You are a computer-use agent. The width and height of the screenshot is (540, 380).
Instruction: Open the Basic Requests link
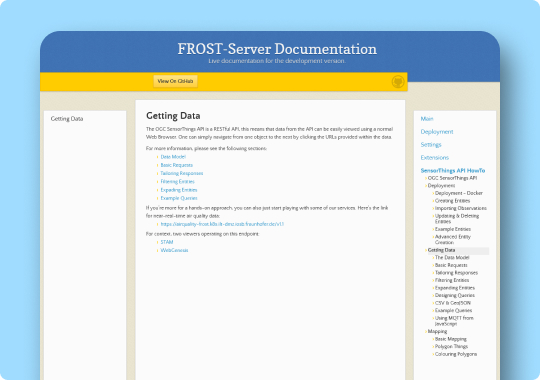[177, 165]
